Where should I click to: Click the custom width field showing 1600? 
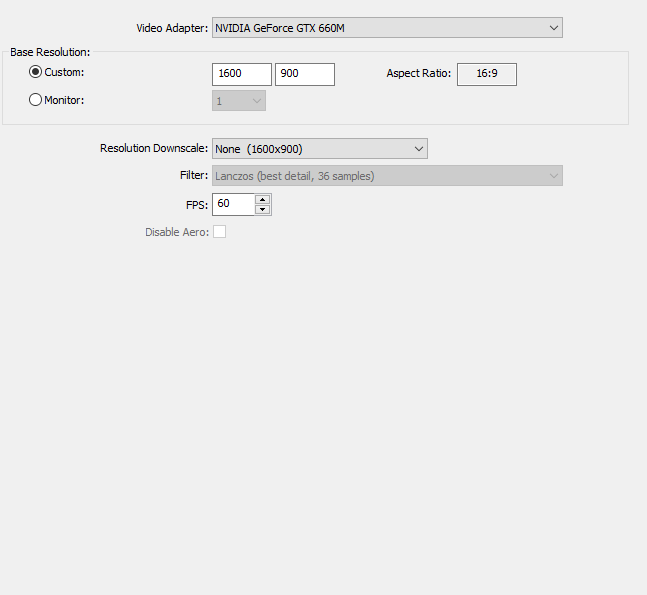coord(242,74)
